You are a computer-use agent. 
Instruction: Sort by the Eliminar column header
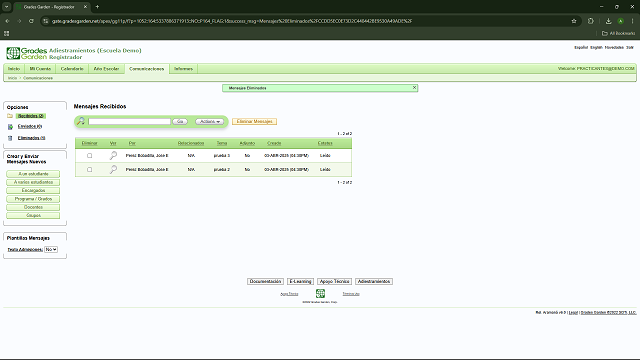click(89, 143)
